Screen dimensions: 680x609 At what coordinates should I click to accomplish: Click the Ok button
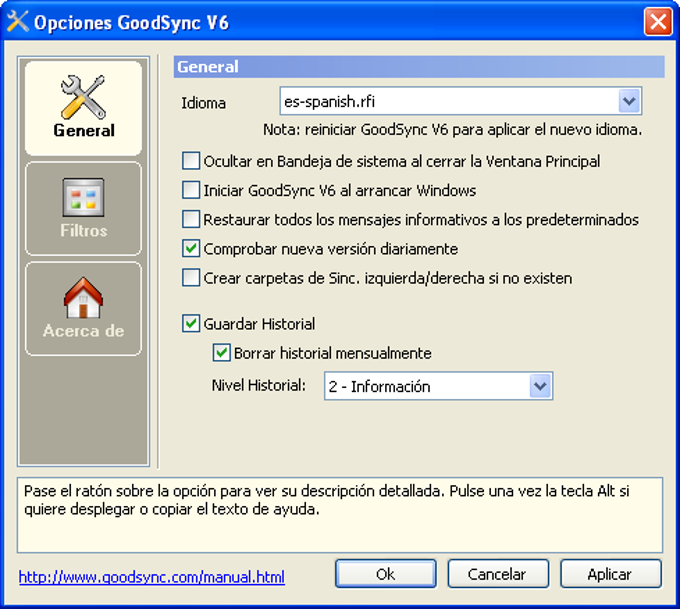click(x=386, y=574)
